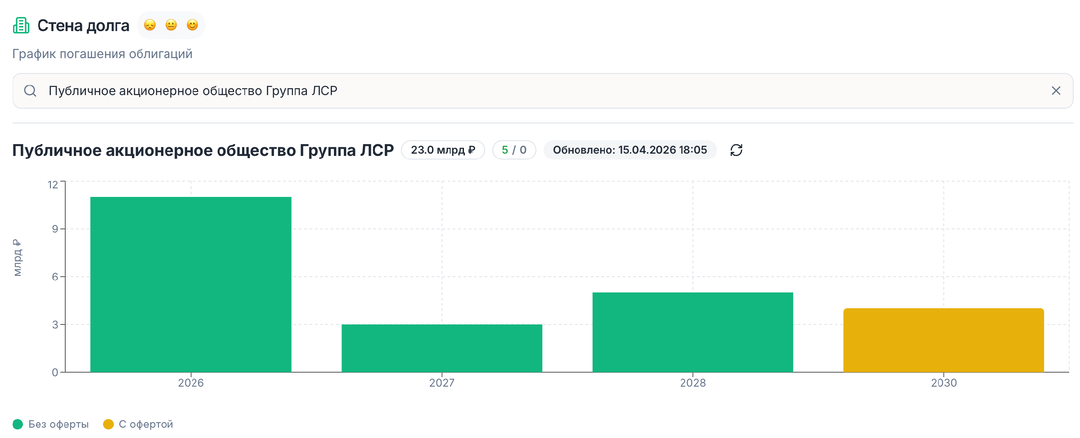Click the 2026 x-axis label
The height and width of the screenshot is (438, 1080).
[x=191, y=384]
